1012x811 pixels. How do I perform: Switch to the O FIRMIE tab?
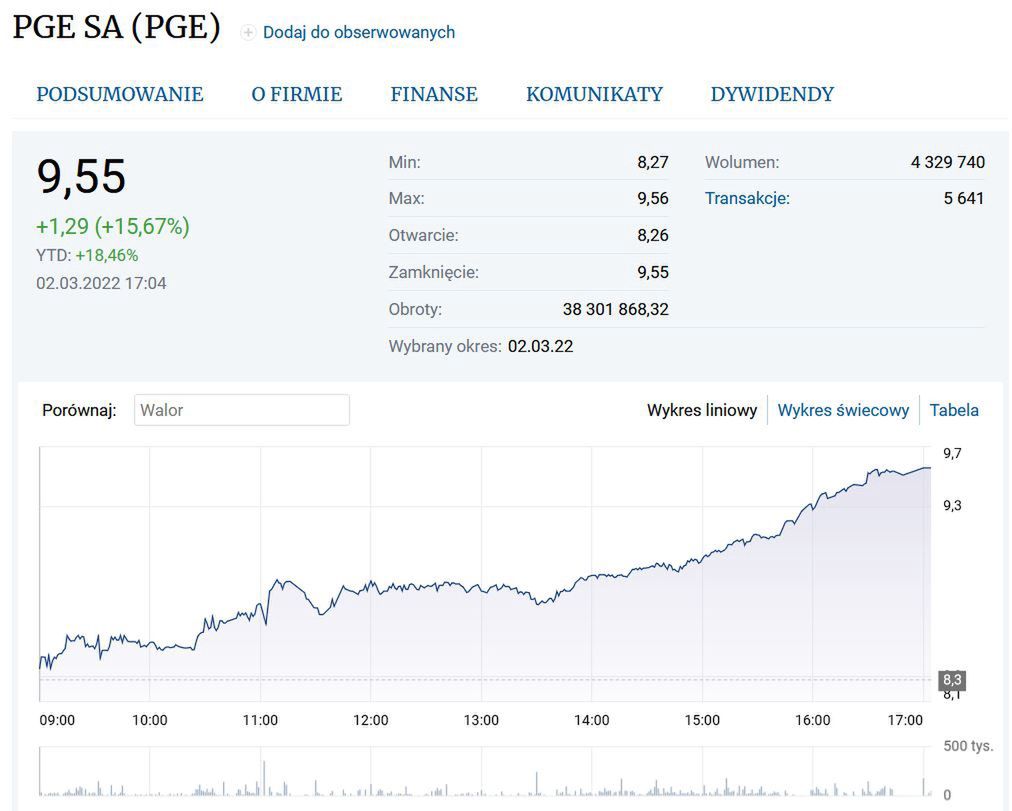tap(296, 94)
